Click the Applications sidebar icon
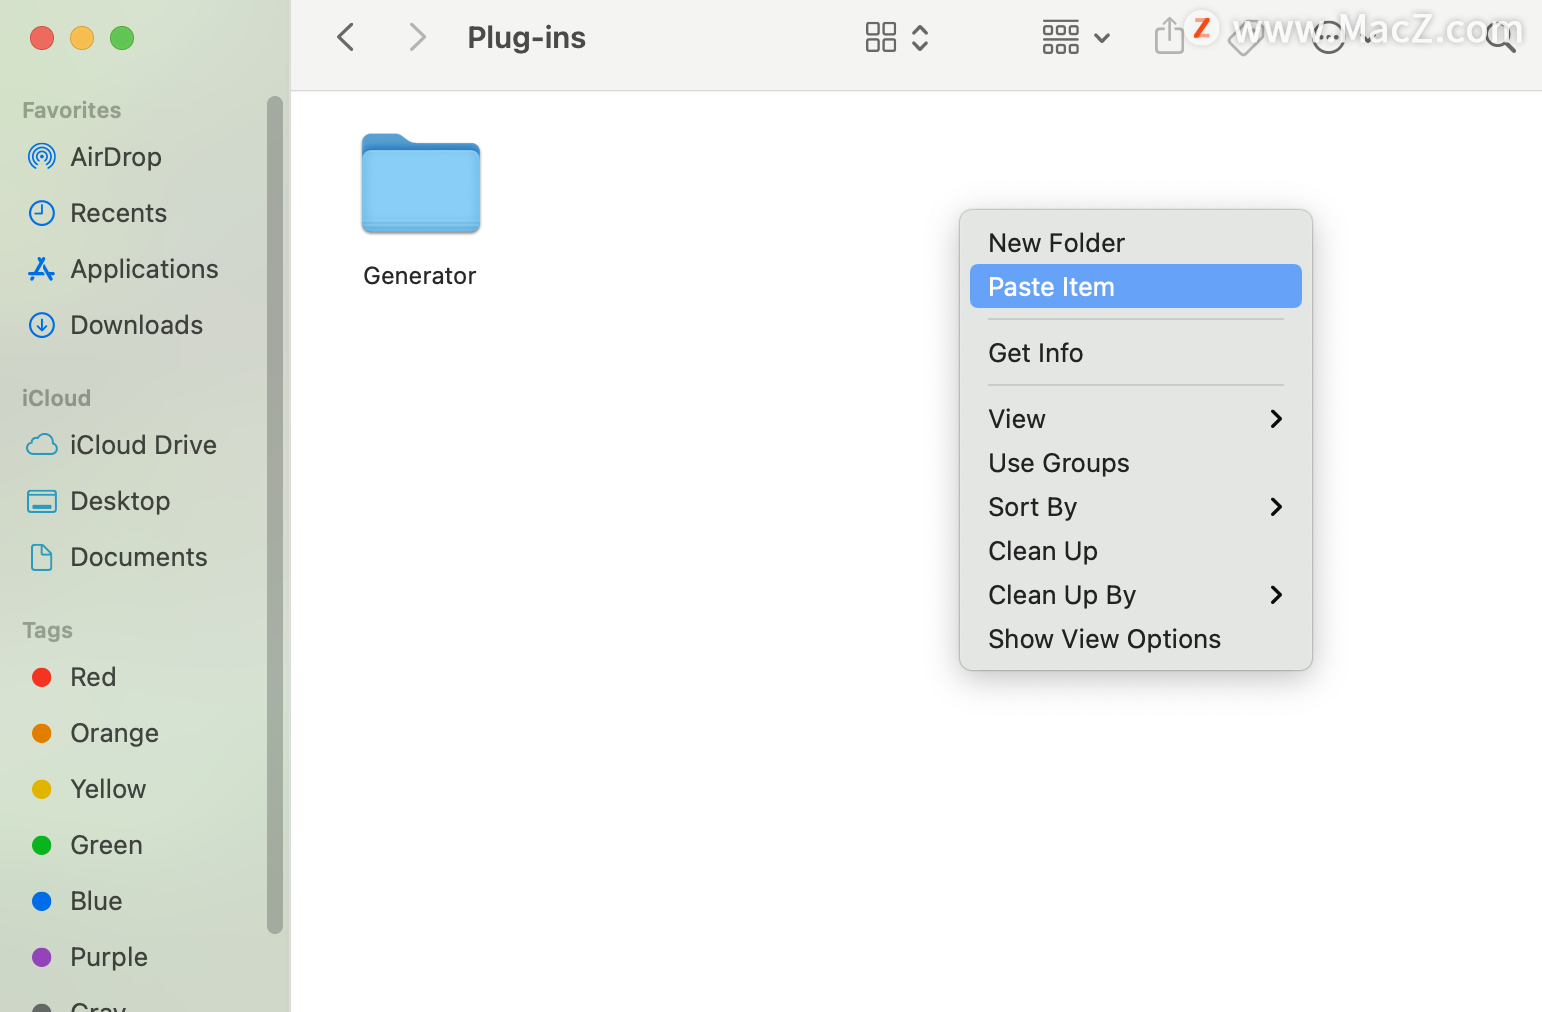The height and width of the screenshot is (1012, 1542). (42, 269)
